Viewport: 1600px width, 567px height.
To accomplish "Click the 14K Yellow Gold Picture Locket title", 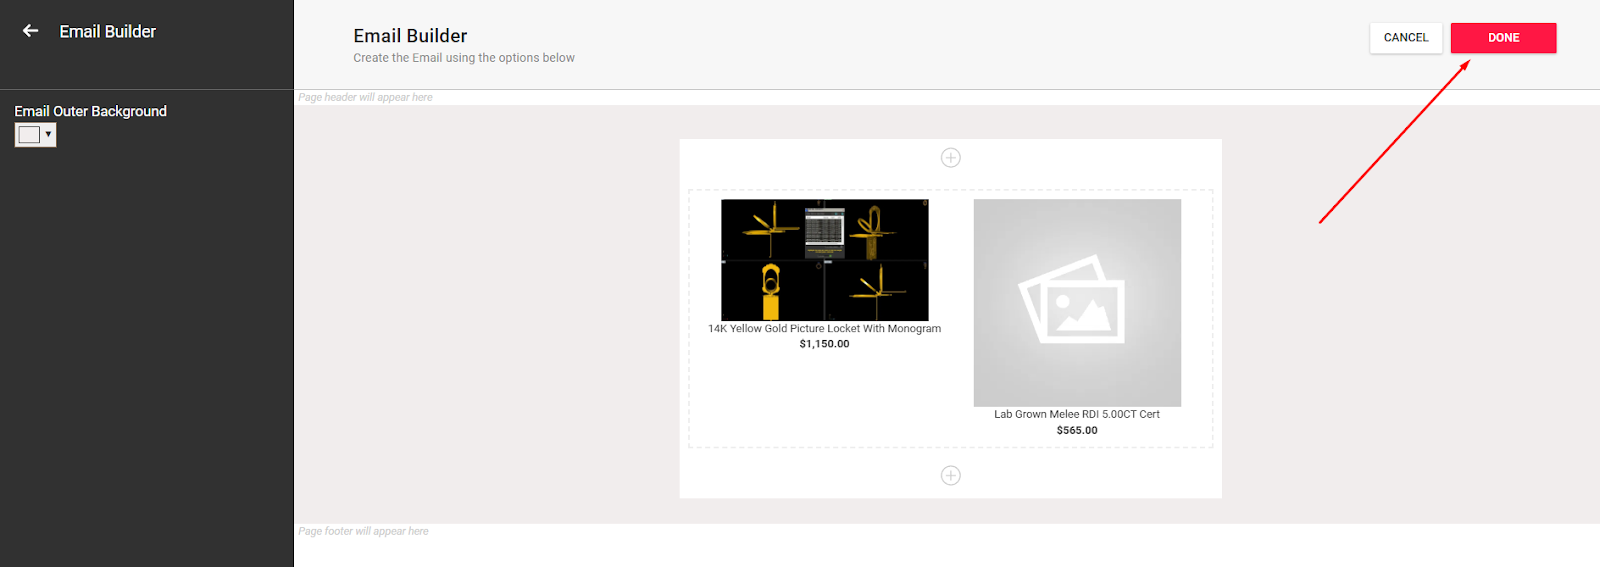I will tap(825, 329).
